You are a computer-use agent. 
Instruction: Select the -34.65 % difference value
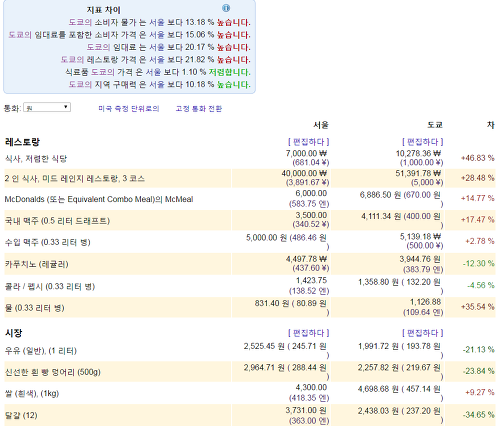point(479,415)
